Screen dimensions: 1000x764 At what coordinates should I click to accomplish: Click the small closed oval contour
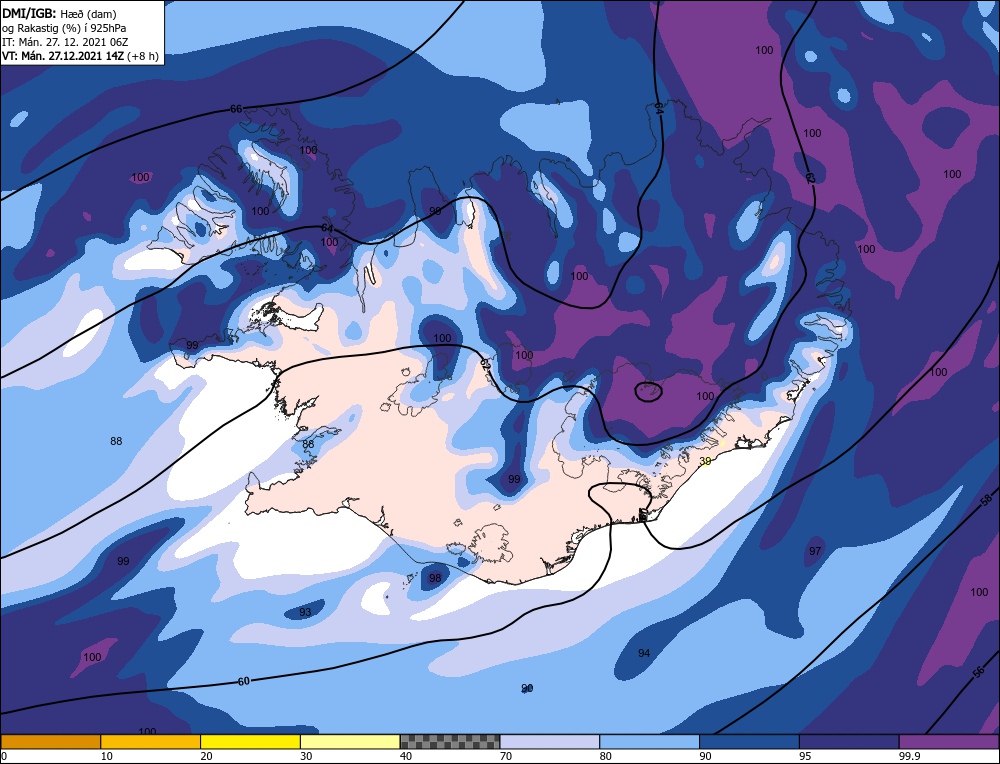click(649, 391)
